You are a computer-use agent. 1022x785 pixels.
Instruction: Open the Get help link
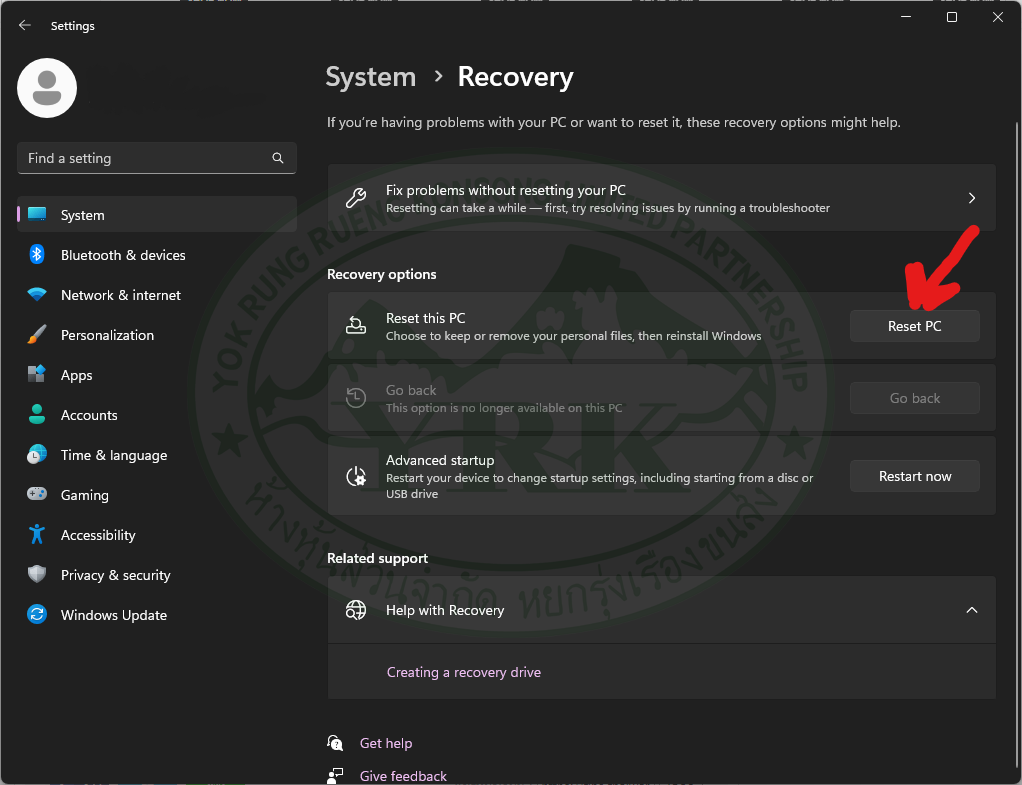386,743
